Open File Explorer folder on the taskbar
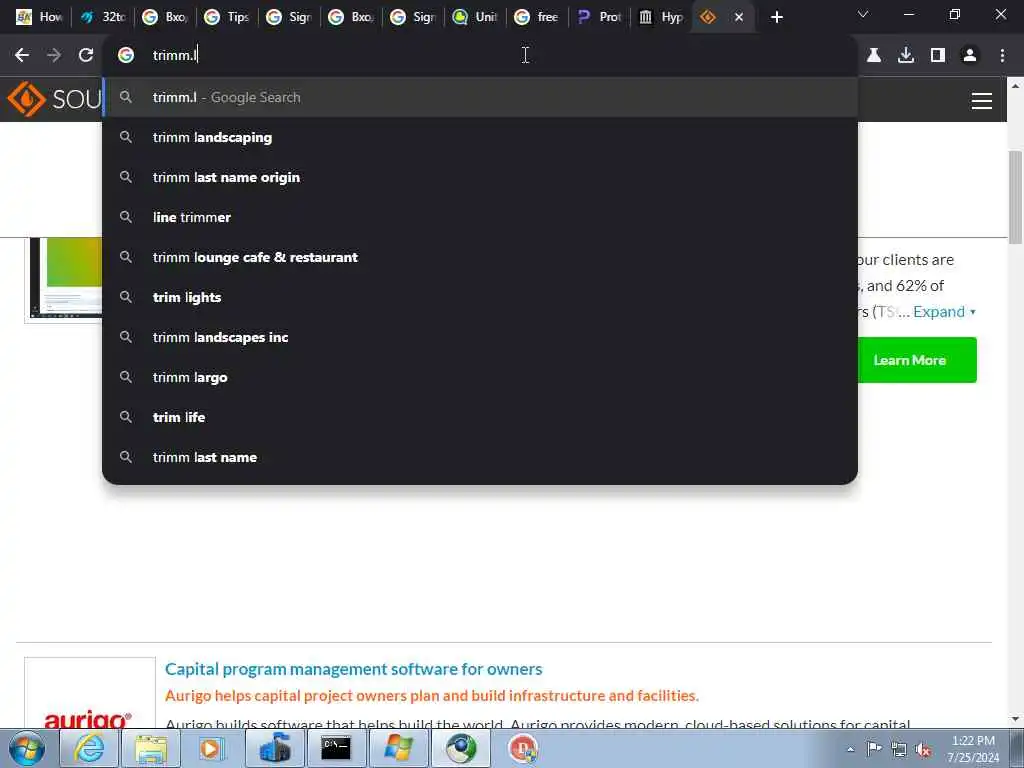Screen dimensions: 1024x768 click(151, 748)
